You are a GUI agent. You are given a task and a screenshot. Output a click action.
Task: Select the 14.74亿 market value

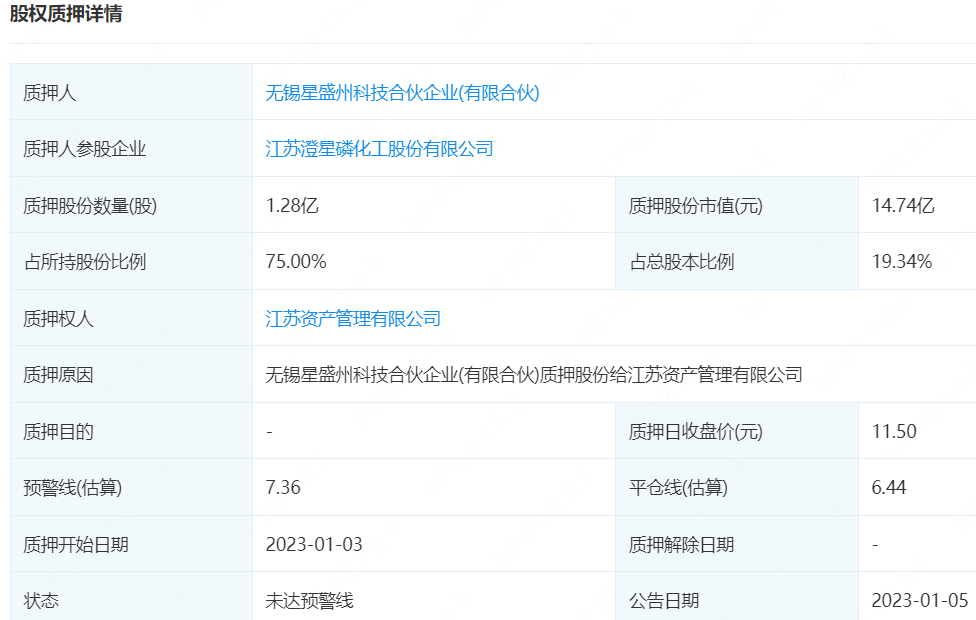(903, 205)
